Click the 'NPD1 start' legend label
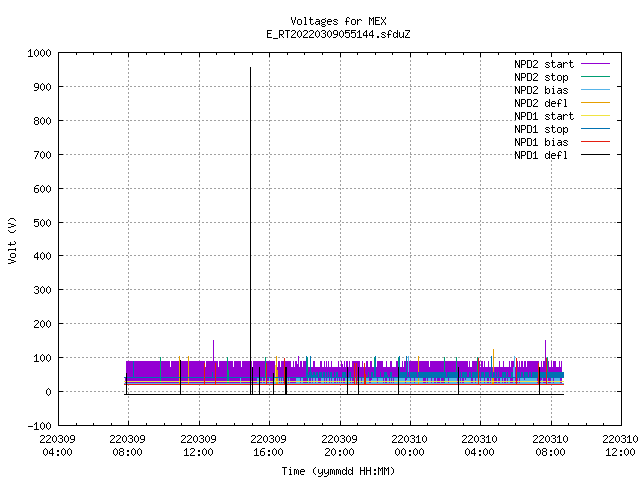This screenshot has height=480, width=640. [544, 116]
